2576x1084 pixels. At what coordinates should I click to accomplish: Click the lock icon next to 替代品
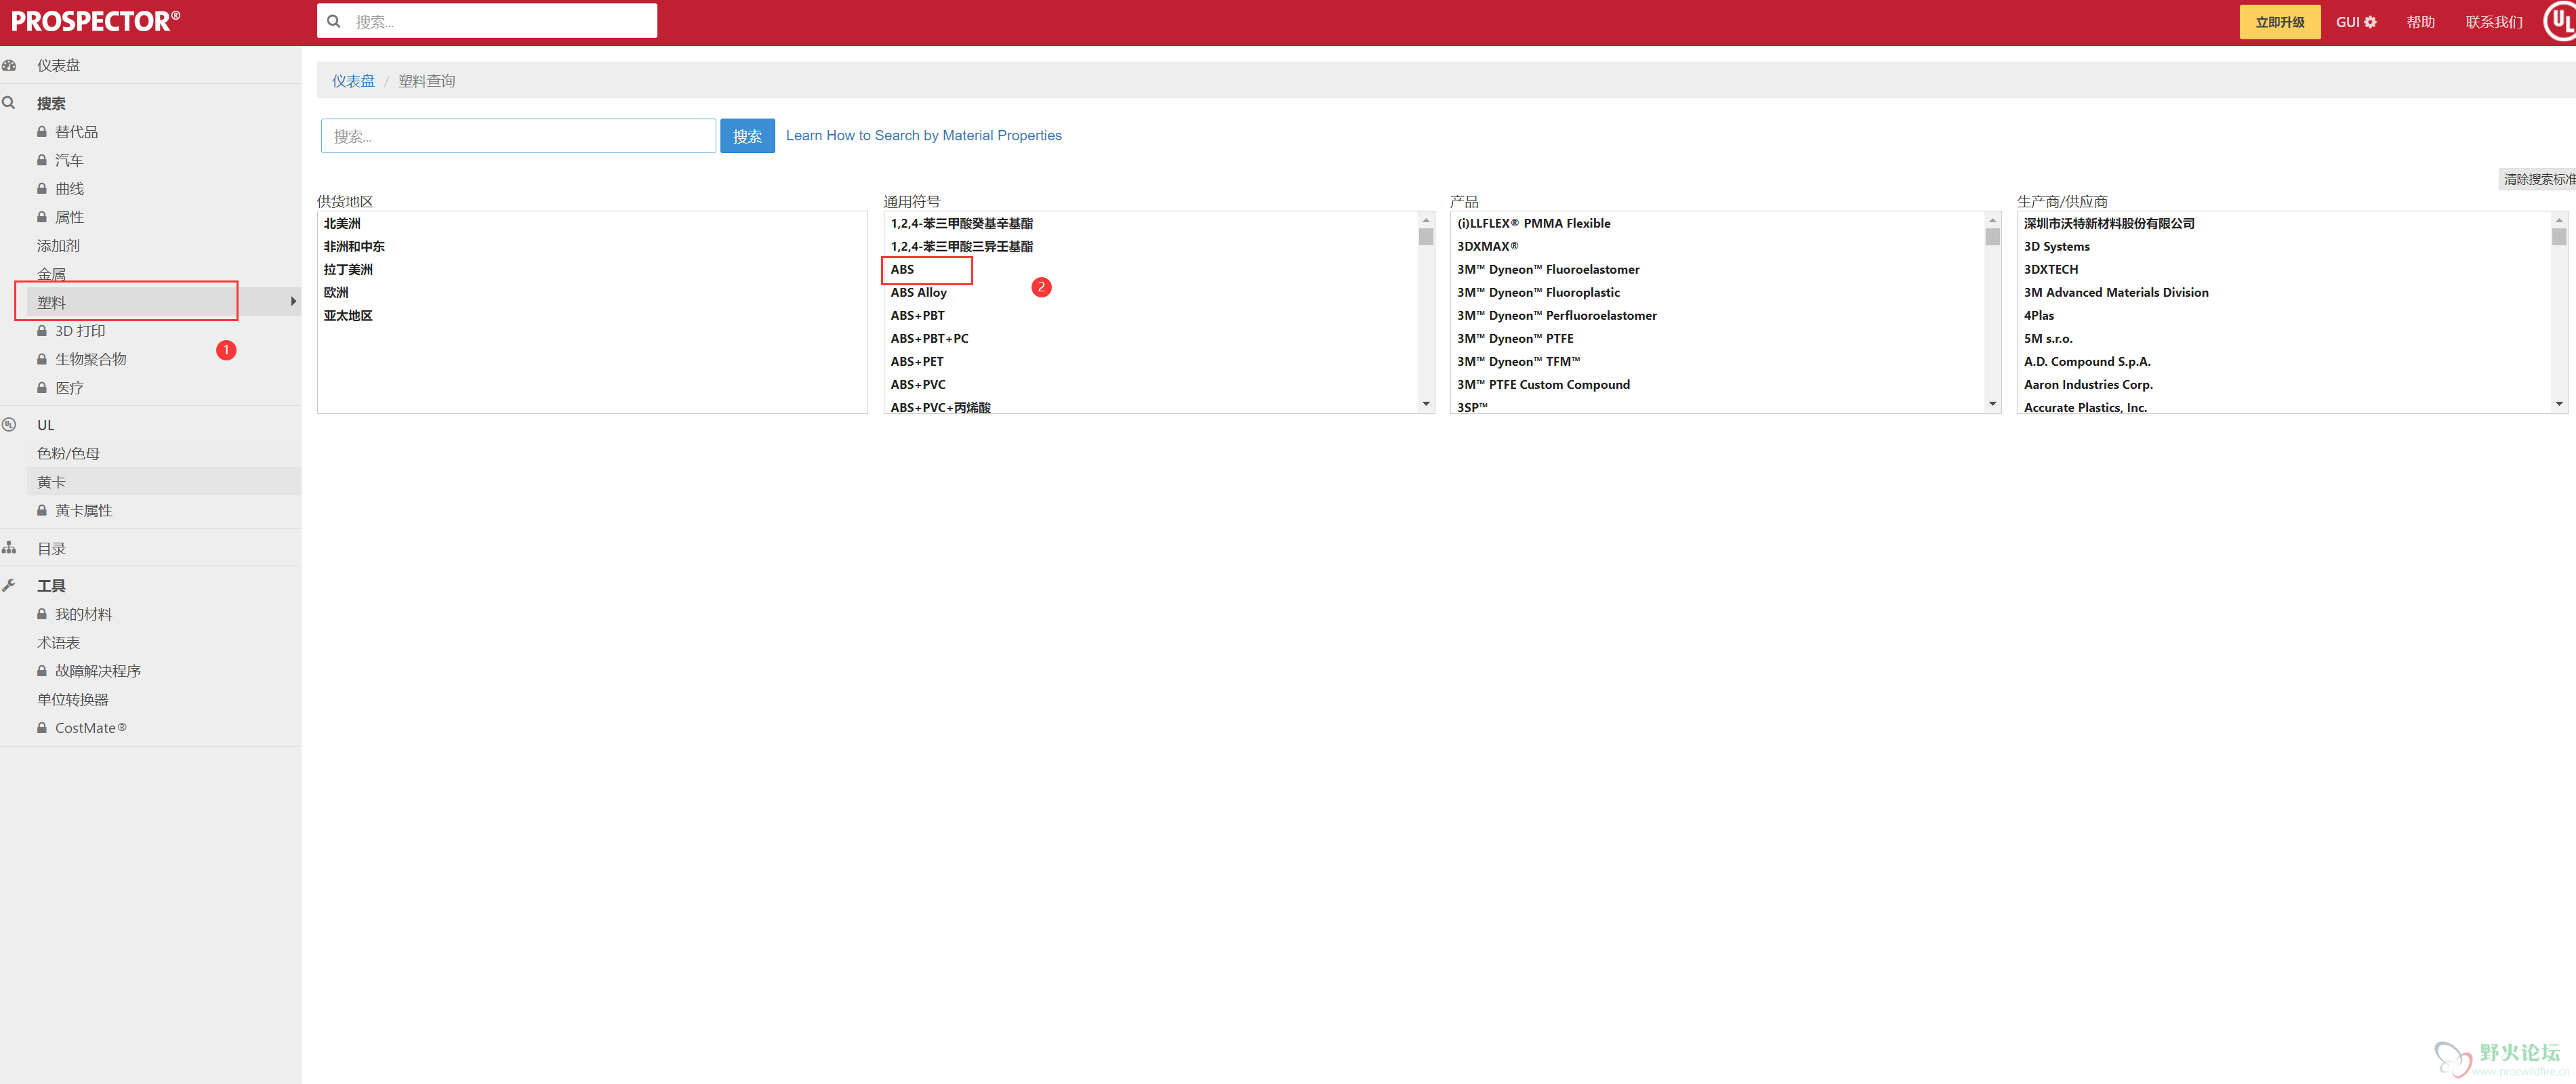[42, 132]
